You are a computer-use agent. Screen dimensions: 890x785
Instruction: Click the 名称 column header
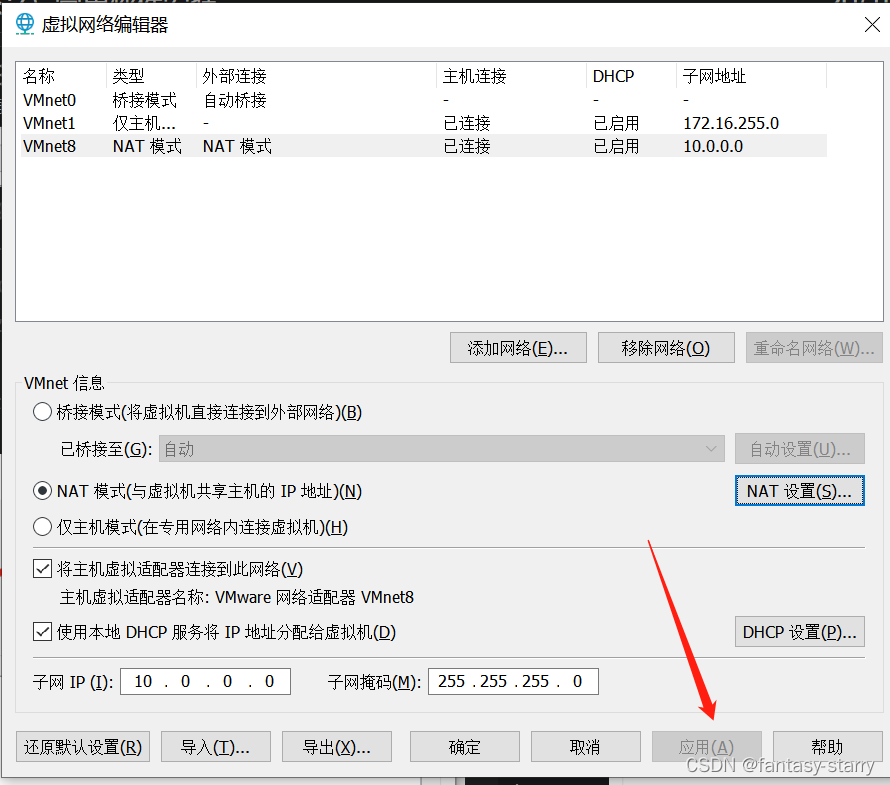pos(61,75)
